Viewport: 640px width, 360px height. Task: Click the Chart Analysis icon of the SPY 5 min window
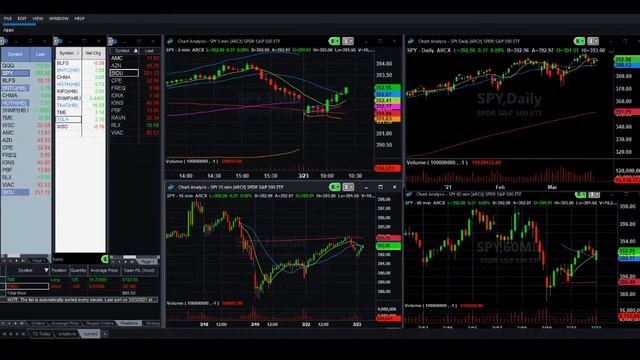pos(170,41)
